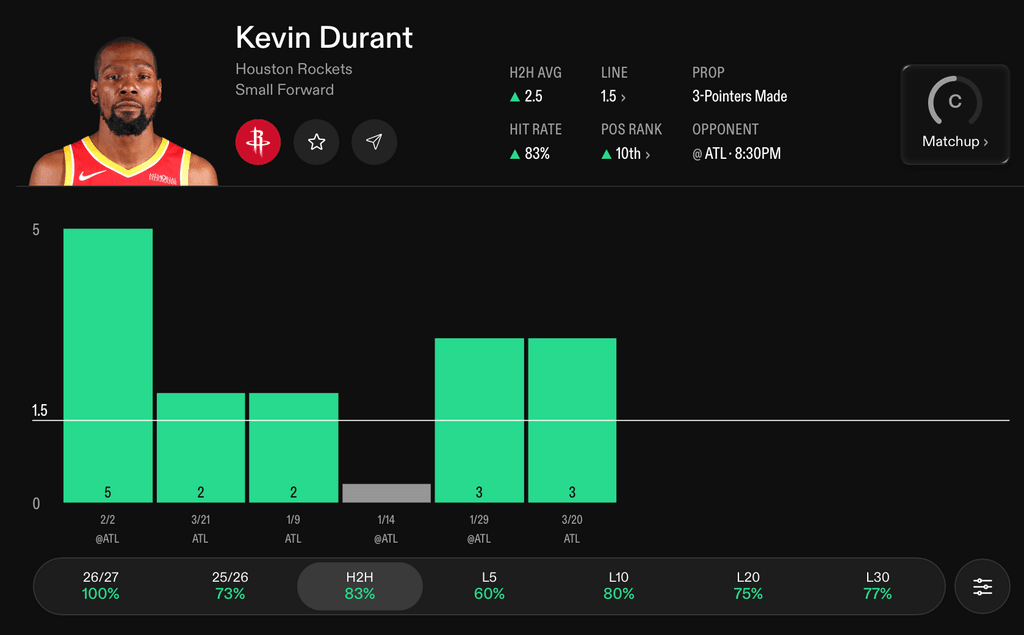Click the opponent @ ATL · 8:30PM text
This screenshot has height=635, width=1024.
pos(736,154)
